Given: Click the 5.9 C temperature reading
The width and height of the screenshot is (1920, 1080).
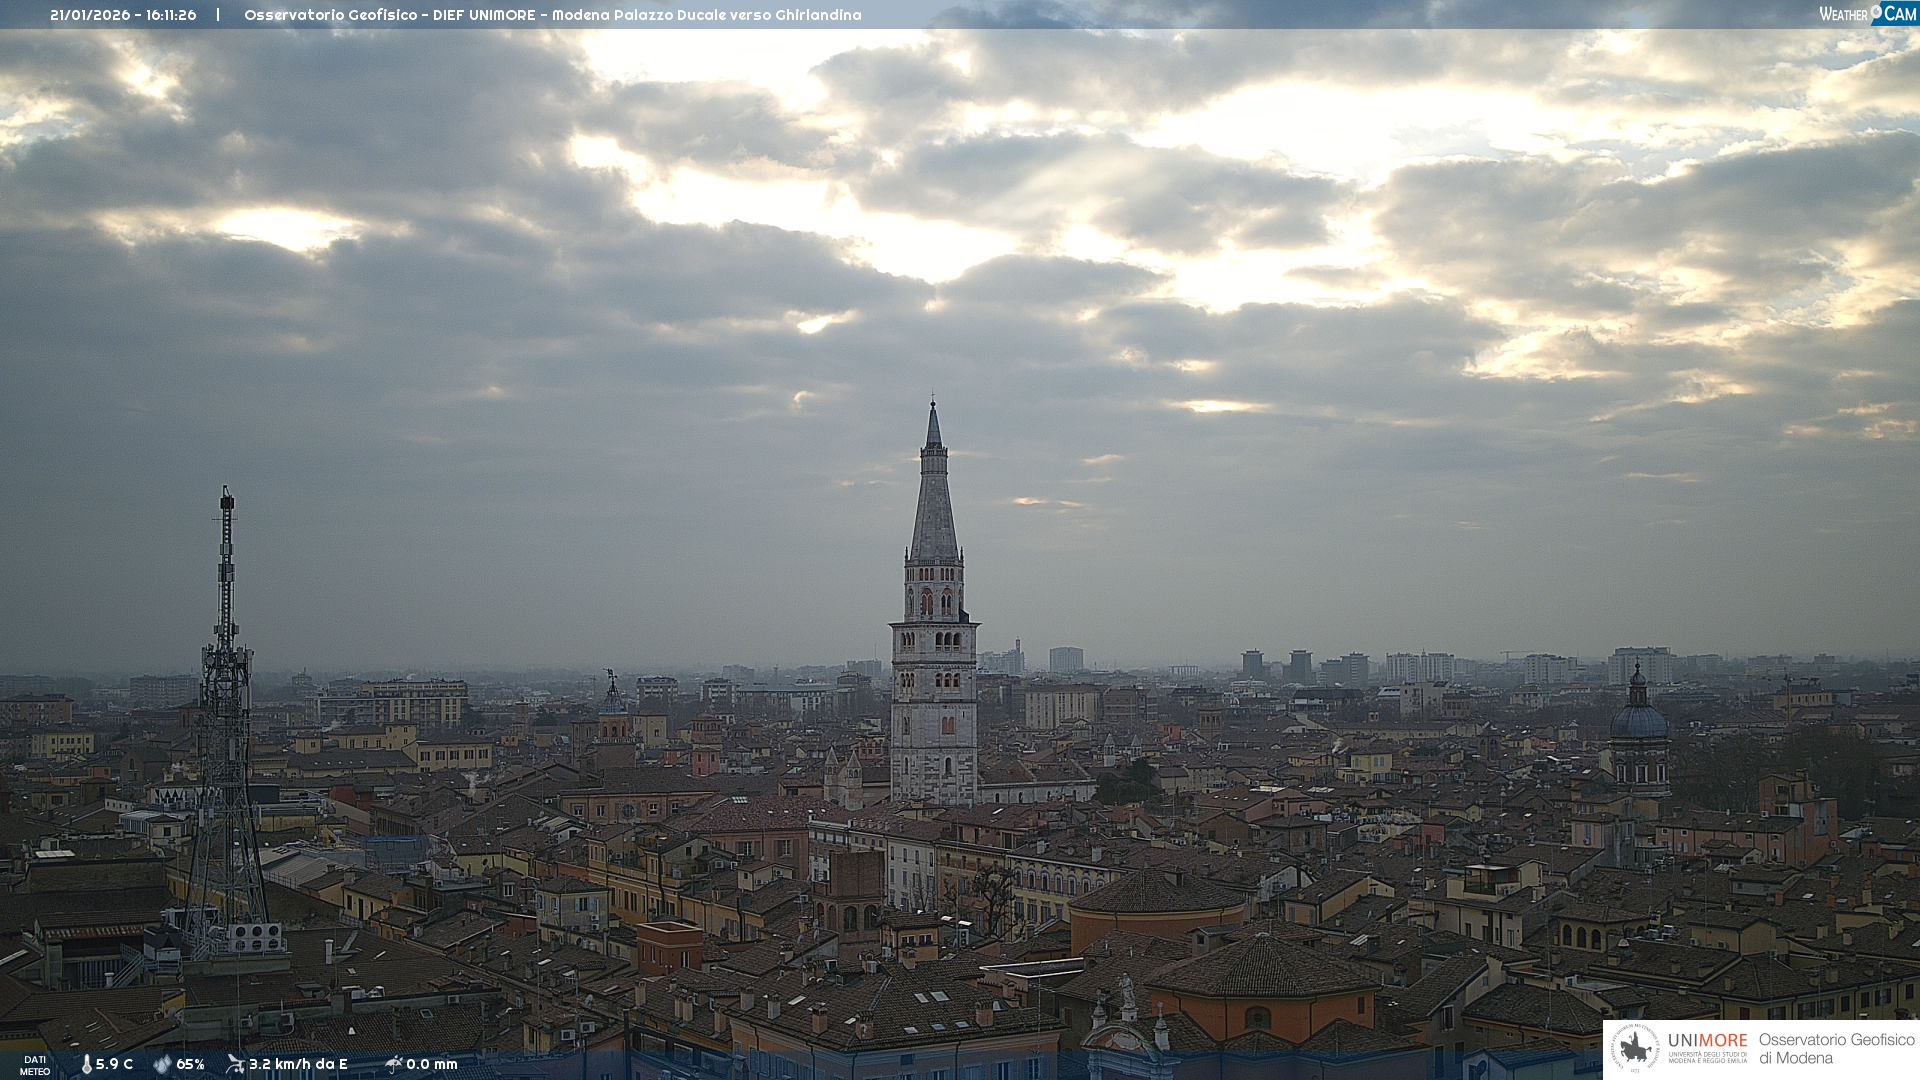Looking at the screenshot, I should click(x=114, y=1065).
